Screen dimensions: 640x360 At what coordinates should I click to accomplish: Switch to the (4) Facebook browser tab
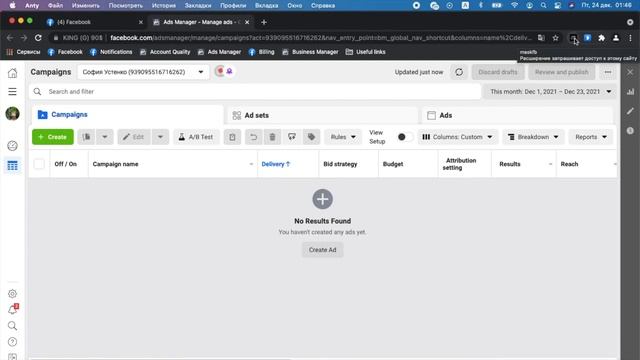tap(95, 22)
